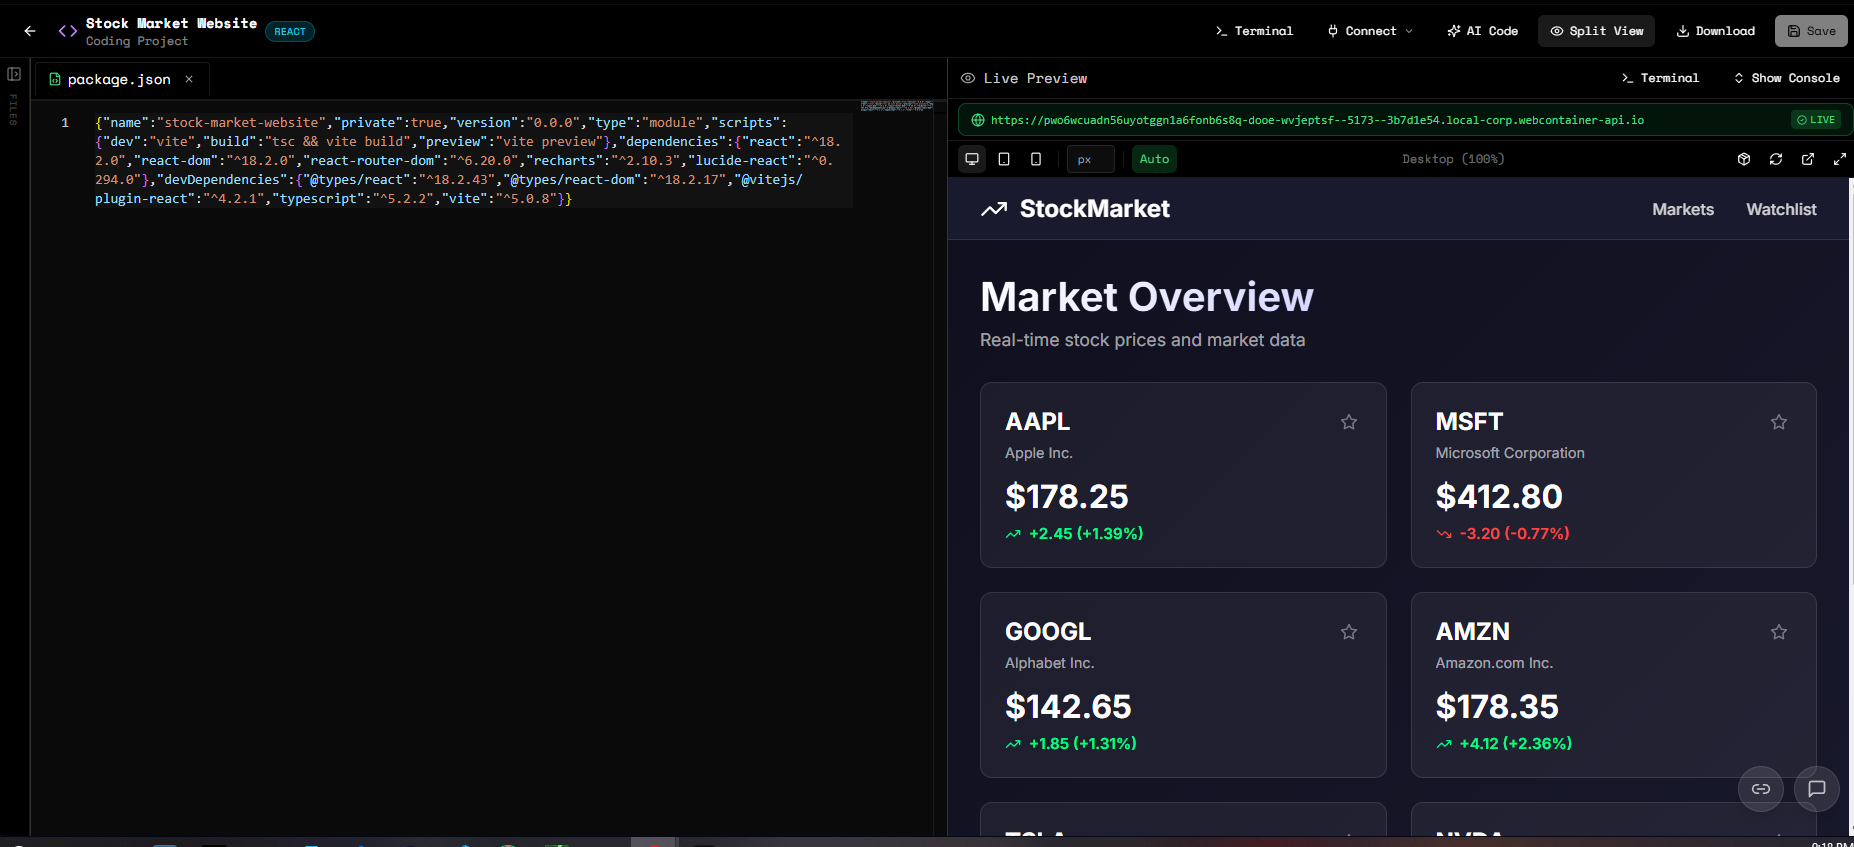Click the LIVE status badge
This screenshot has height=847, width=1854.
click(x=1816, y=120)
